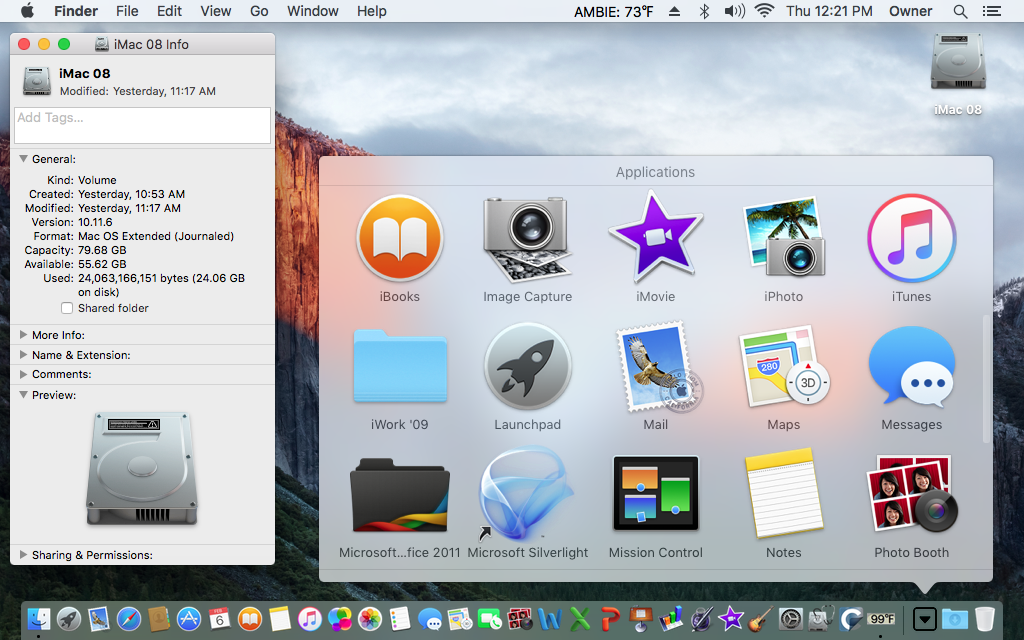The width and height of the screenshot is (1024, 640).
Task: Launch Photo Booth from Applications stack
Action: tap(911, 494)
